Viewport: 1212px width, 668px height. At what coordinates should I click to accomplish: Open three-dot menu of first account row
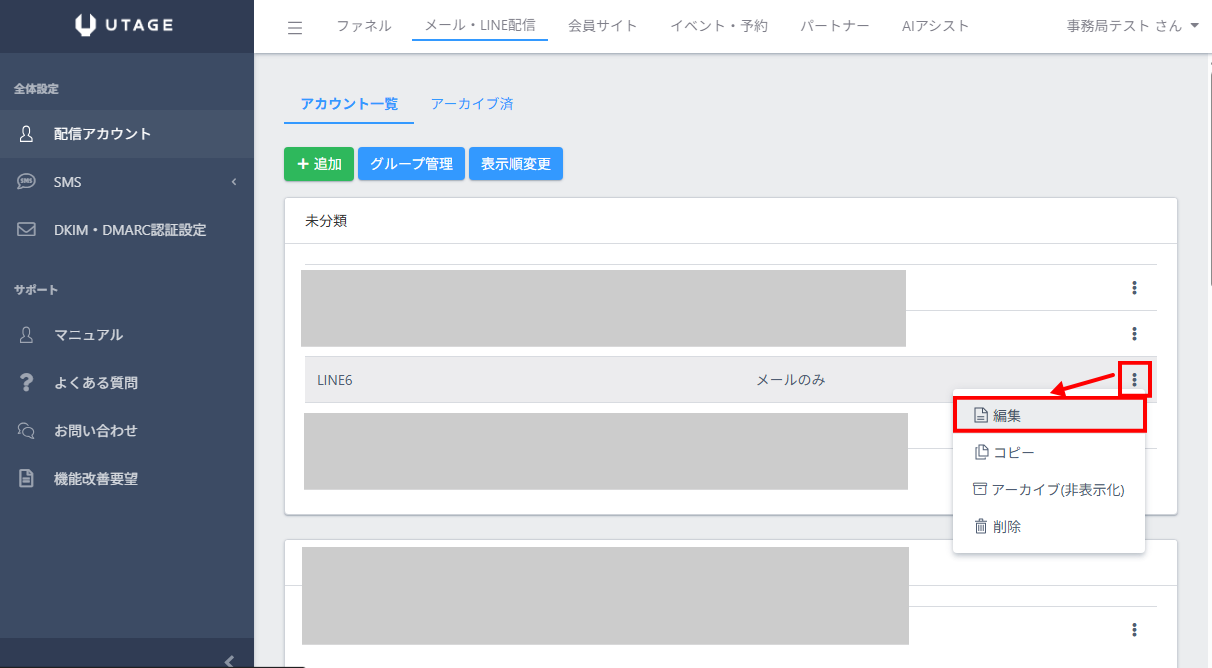1134,288
